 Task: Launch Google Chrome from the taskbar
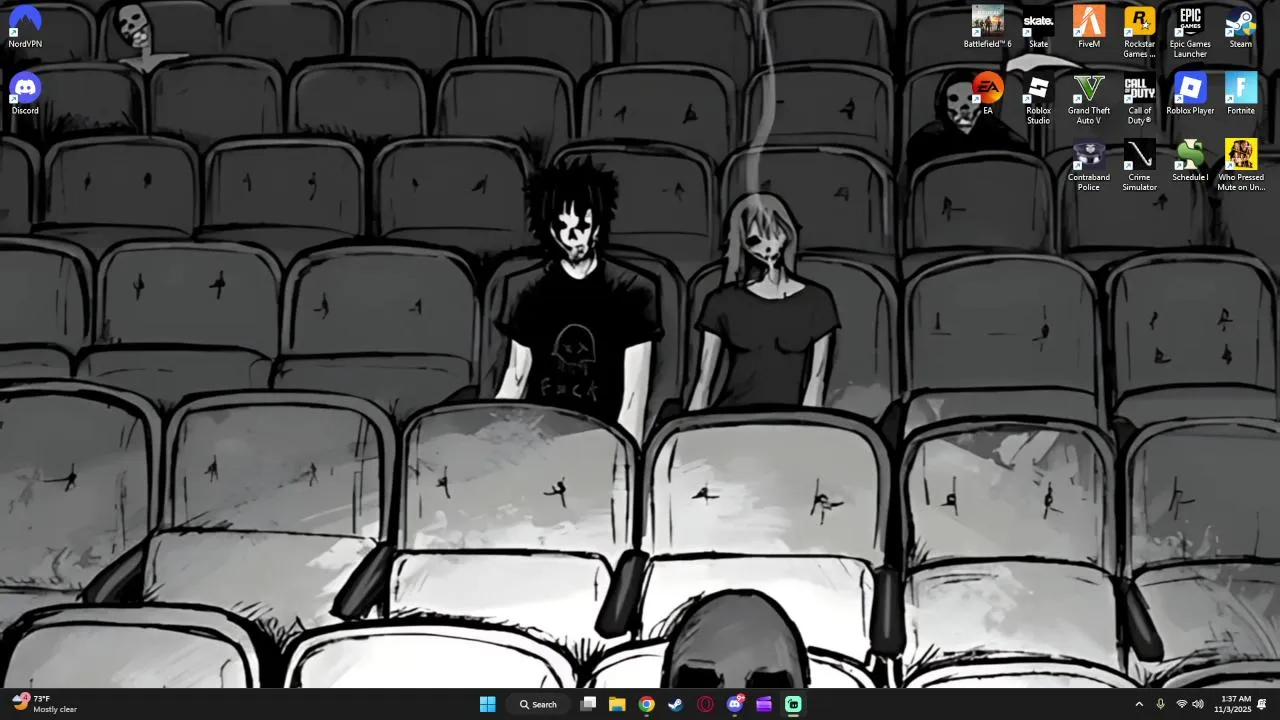point(647,704)
